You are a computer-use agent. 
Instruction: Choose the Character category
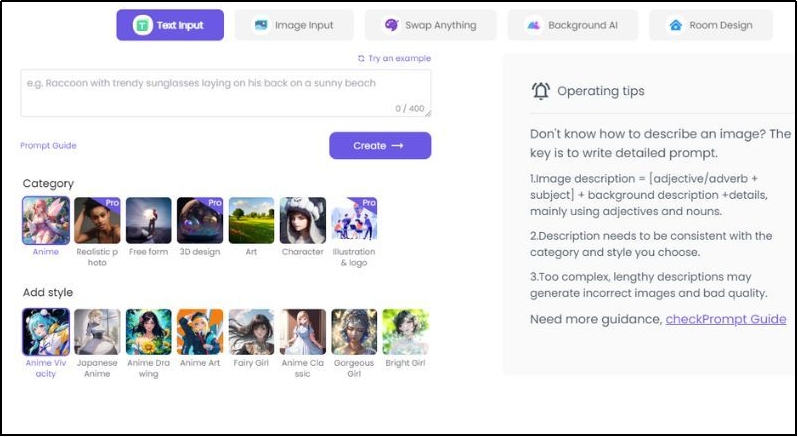(303, 220)
